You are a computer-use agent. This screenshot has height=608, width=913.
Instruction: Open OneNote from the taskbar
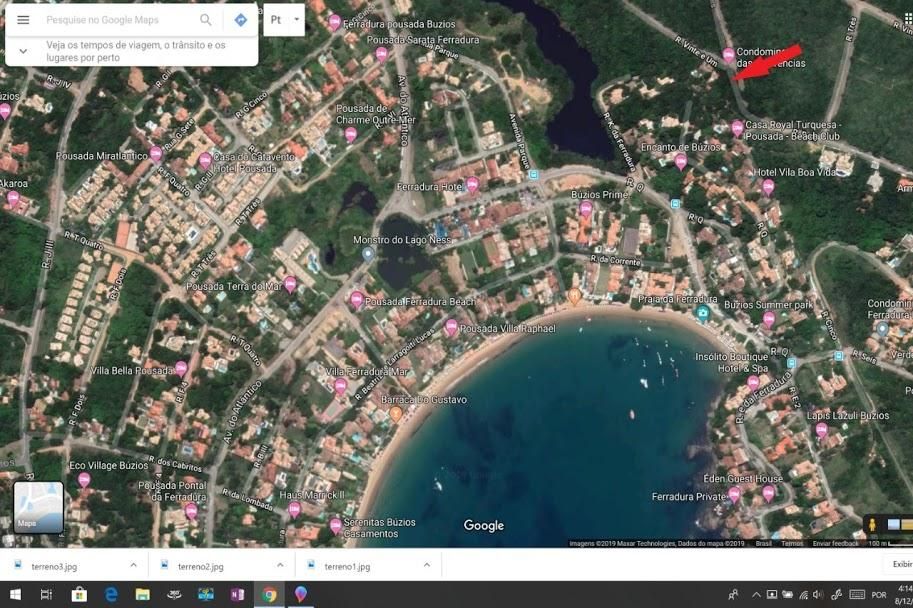click(237, 595)
